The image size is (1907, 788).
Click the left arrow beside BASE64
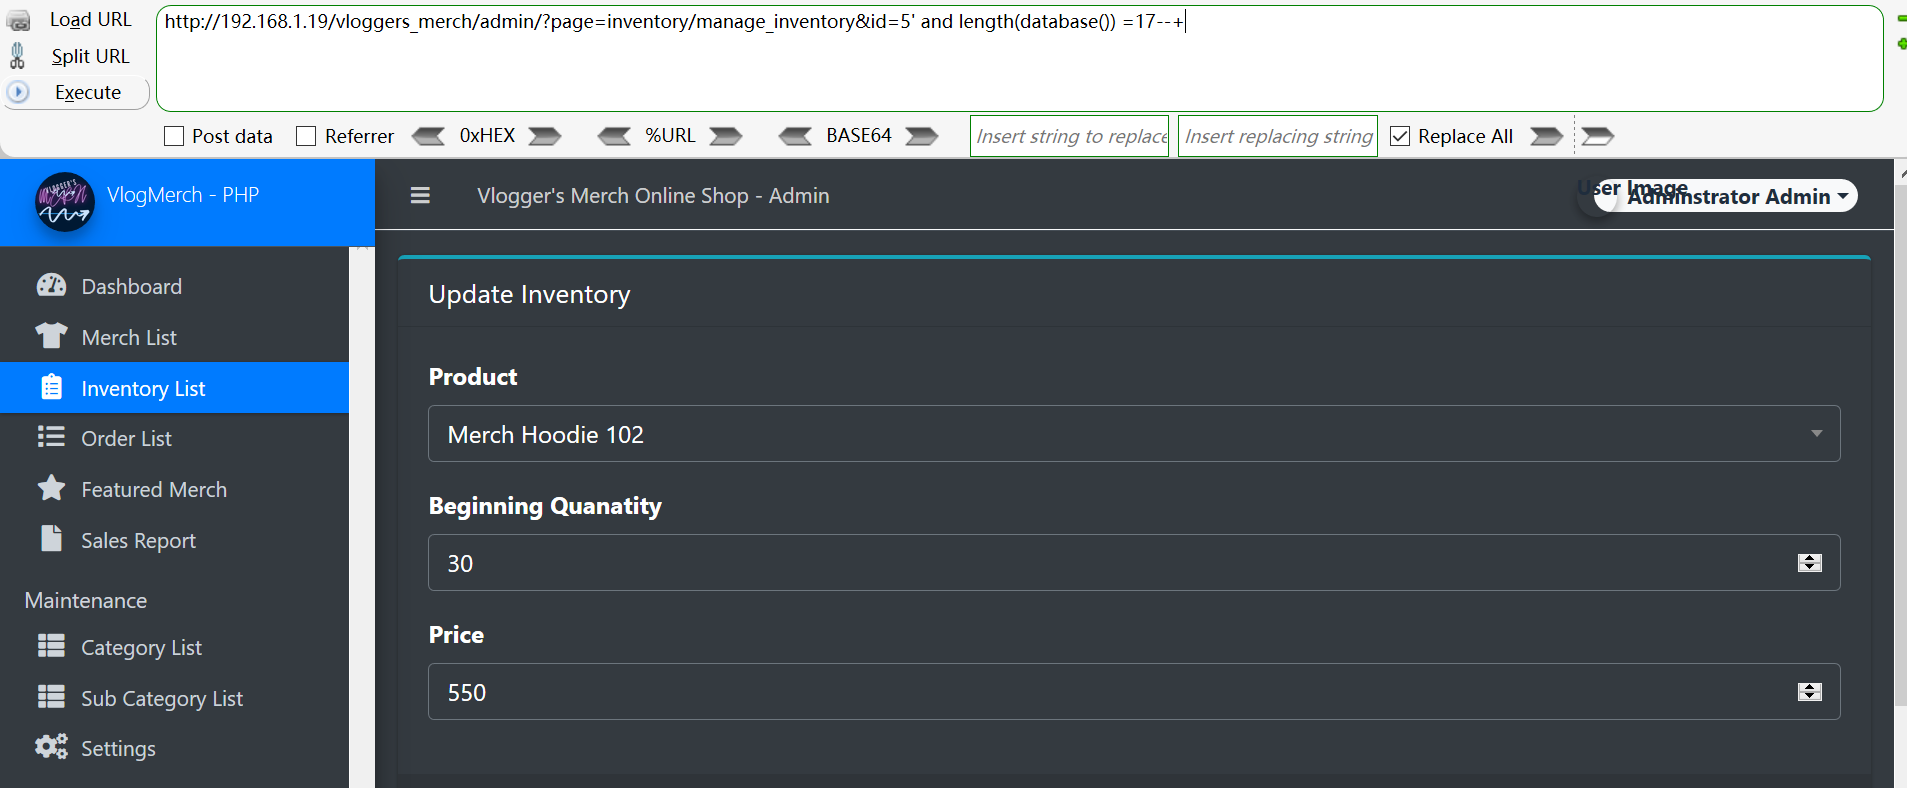(x=796, y=136)
